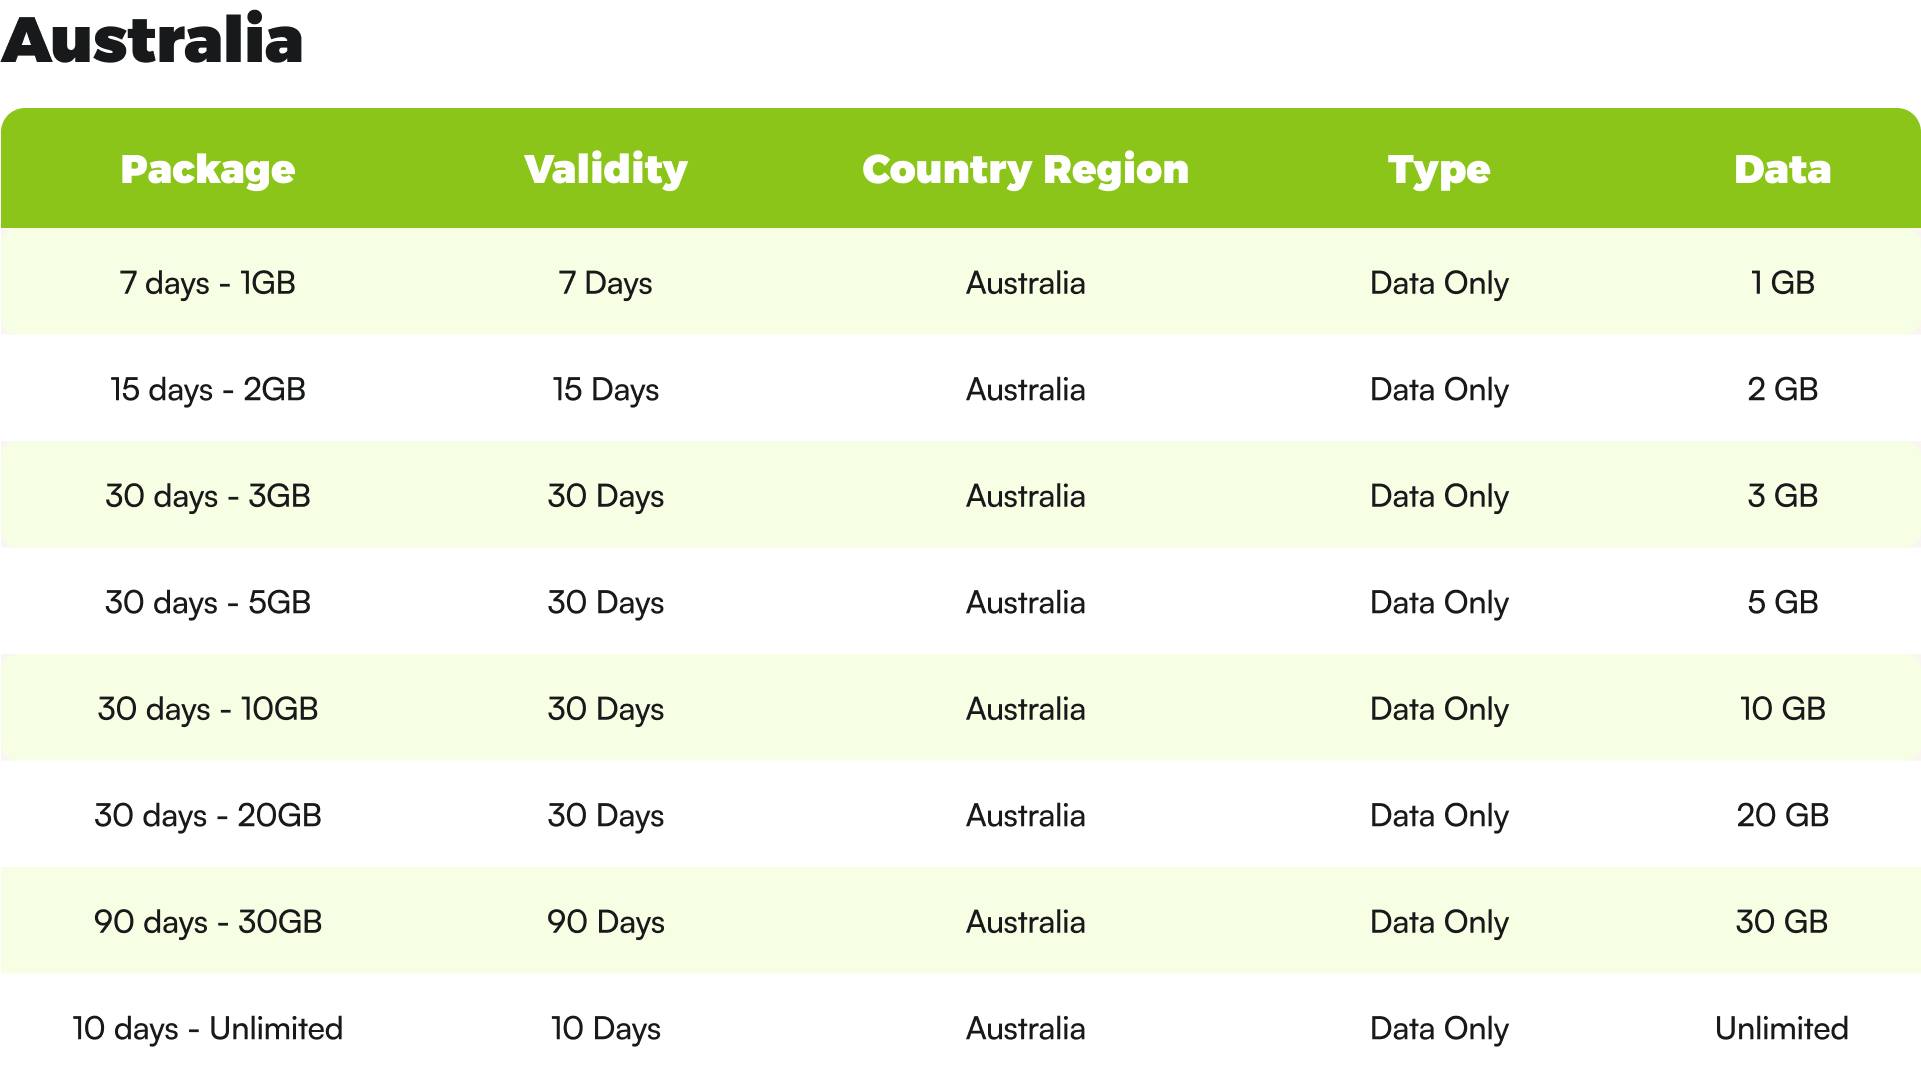This screenshot has width=1921, height=1080.
Task: Click the 1 GB data cell
Action: [1782, 282]
